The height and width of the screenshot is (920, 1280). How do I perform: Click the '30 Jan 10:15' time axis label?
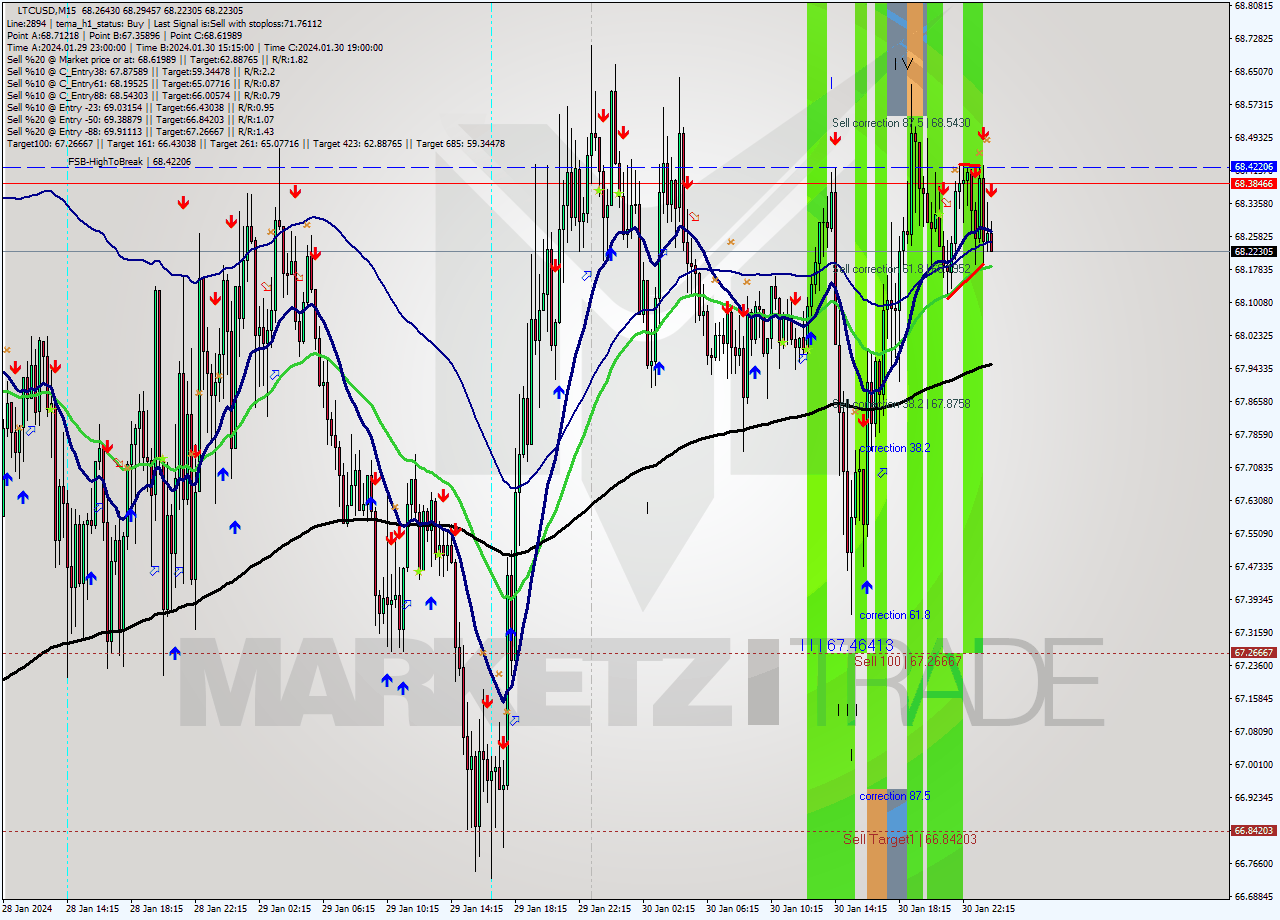pyautogui.click(x=797, y=909)
